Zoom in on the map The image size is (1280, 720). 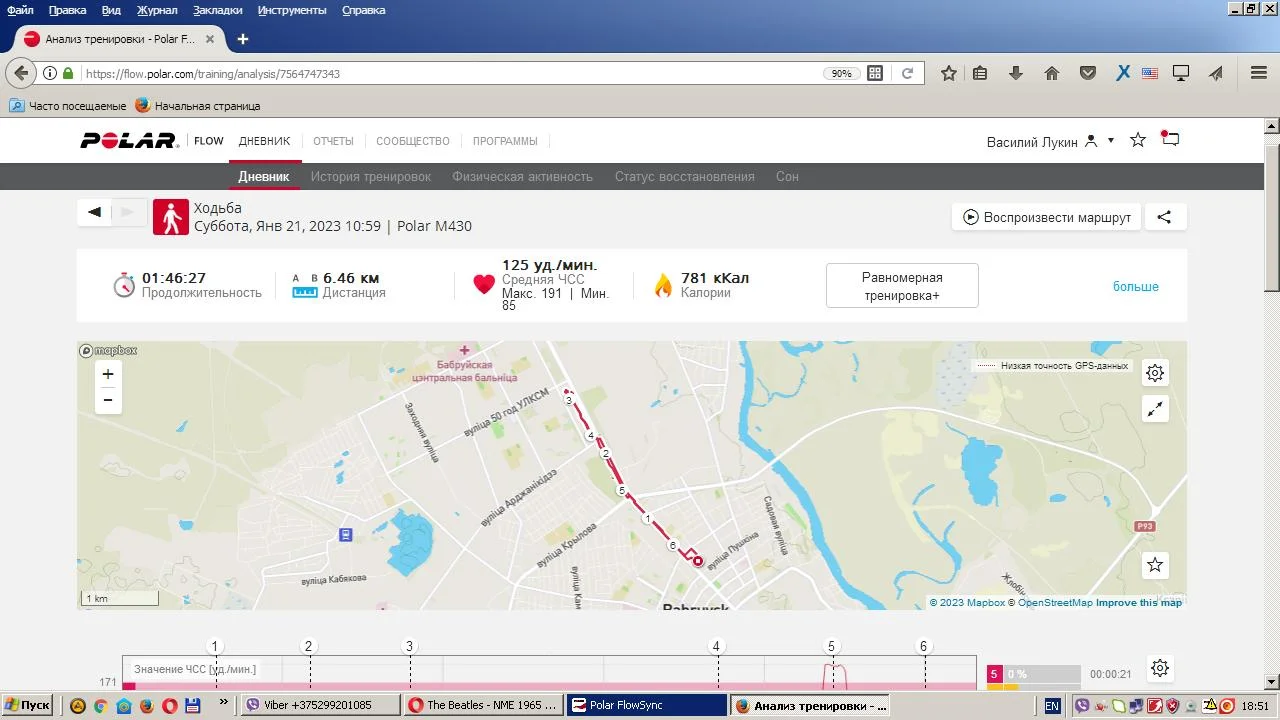108,374
